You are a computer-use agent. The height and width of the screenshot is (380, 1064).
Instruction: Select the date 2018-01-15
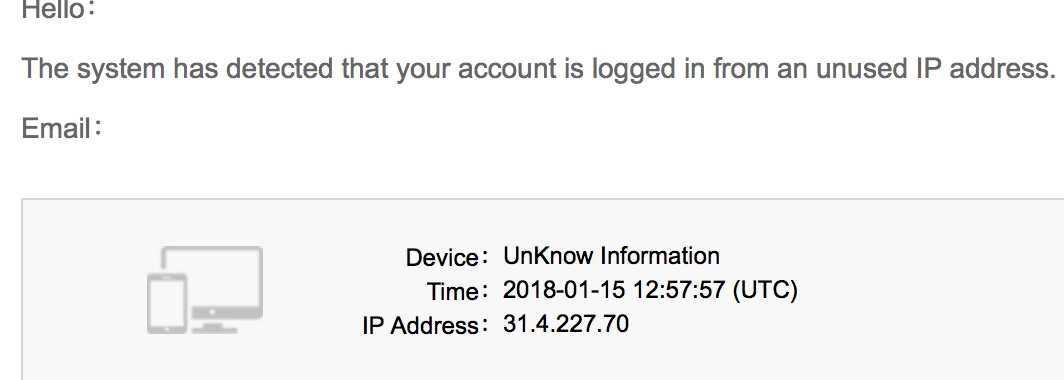(x=565, y=290)
